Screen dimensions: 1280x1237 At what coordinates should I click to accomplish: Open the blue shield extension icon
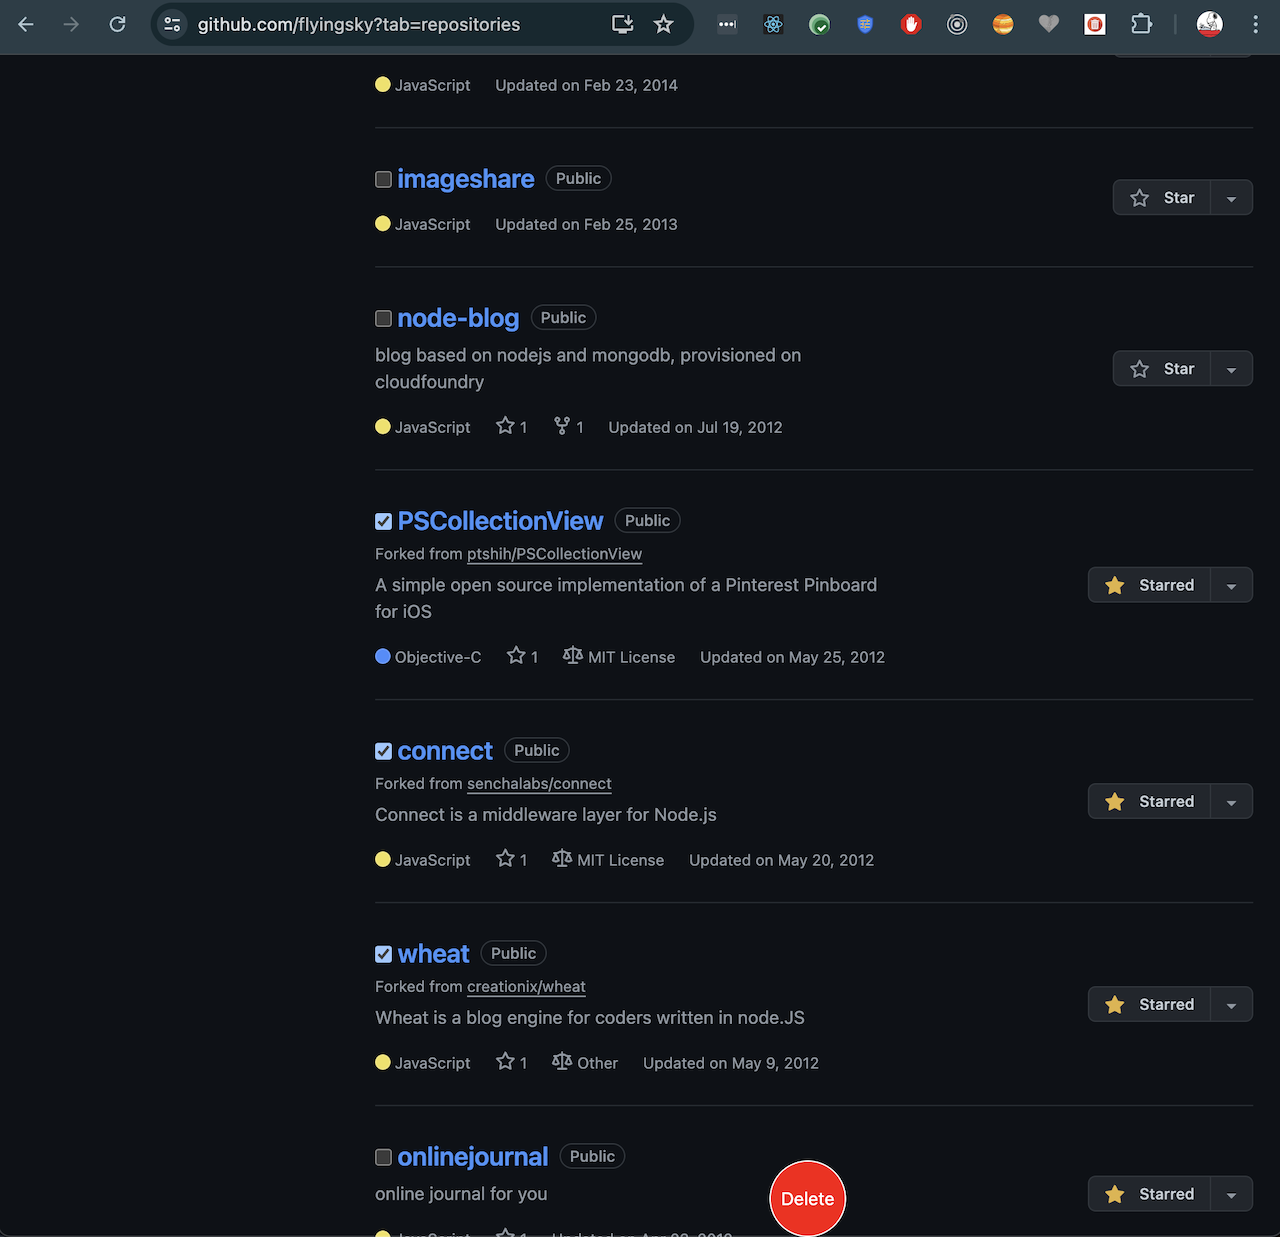pyautogui.click(x=865, y=24)
